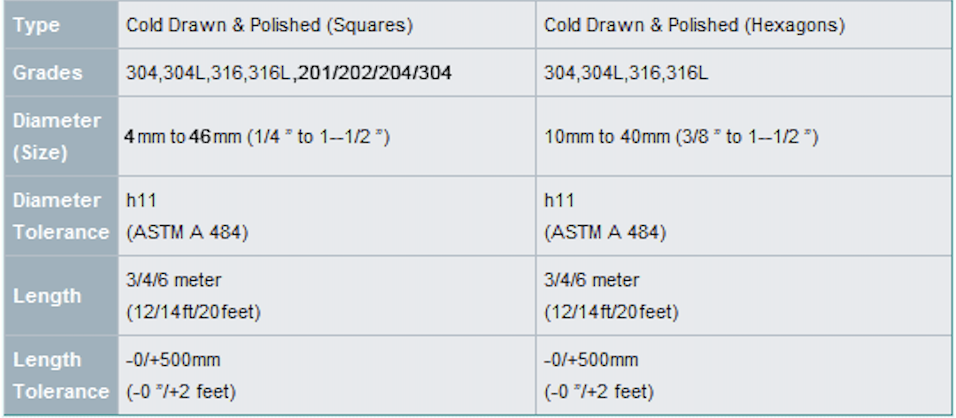Select 3/4/6 meter in Squares column
956x418 pixels.
[x=173, y=280]
